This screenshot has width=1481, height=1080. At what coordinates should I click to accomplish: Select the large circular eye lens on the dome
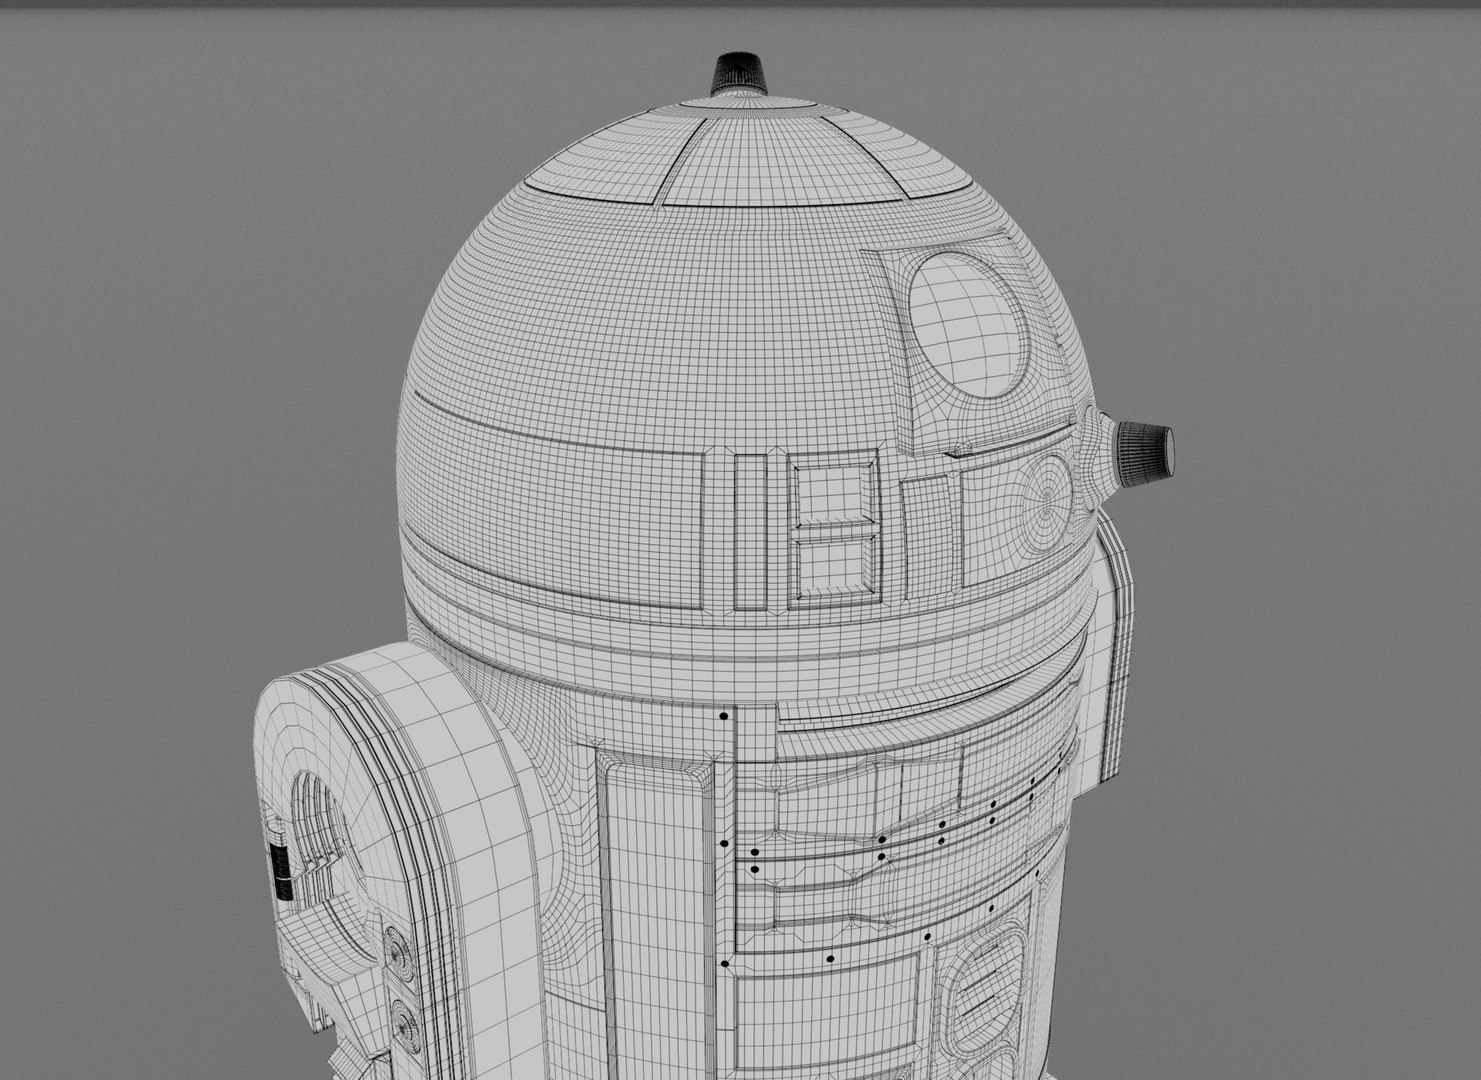point(969,325)
